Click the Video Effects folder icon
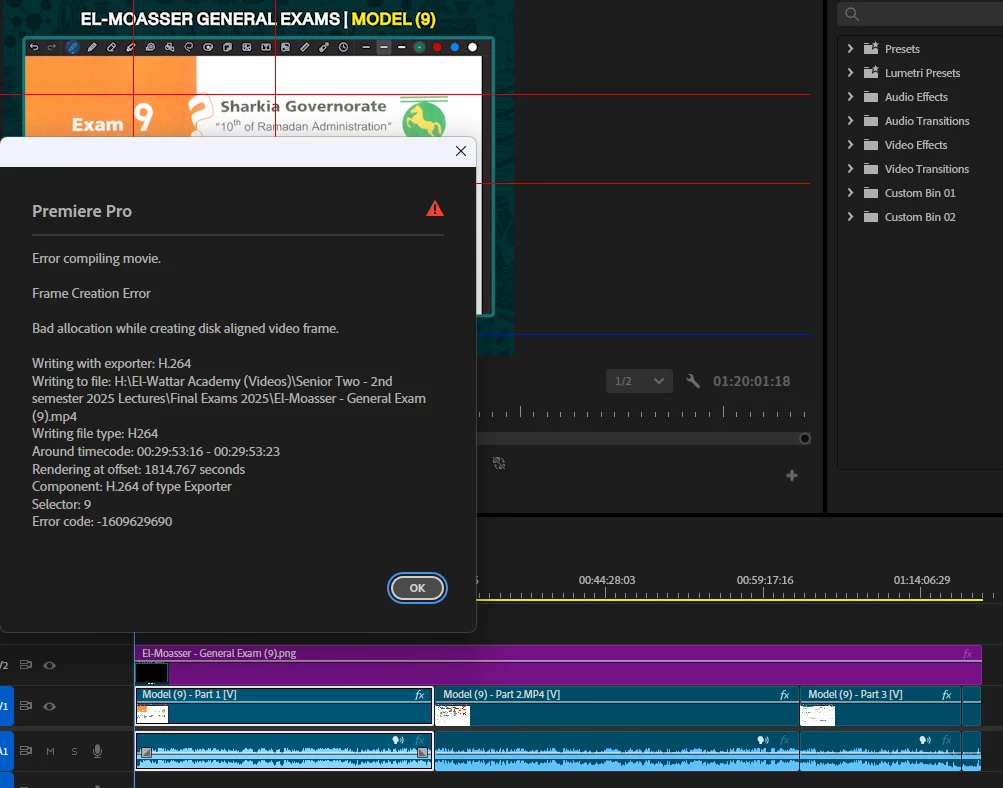This screenshot has height=788, width=1003. (871, 145)
